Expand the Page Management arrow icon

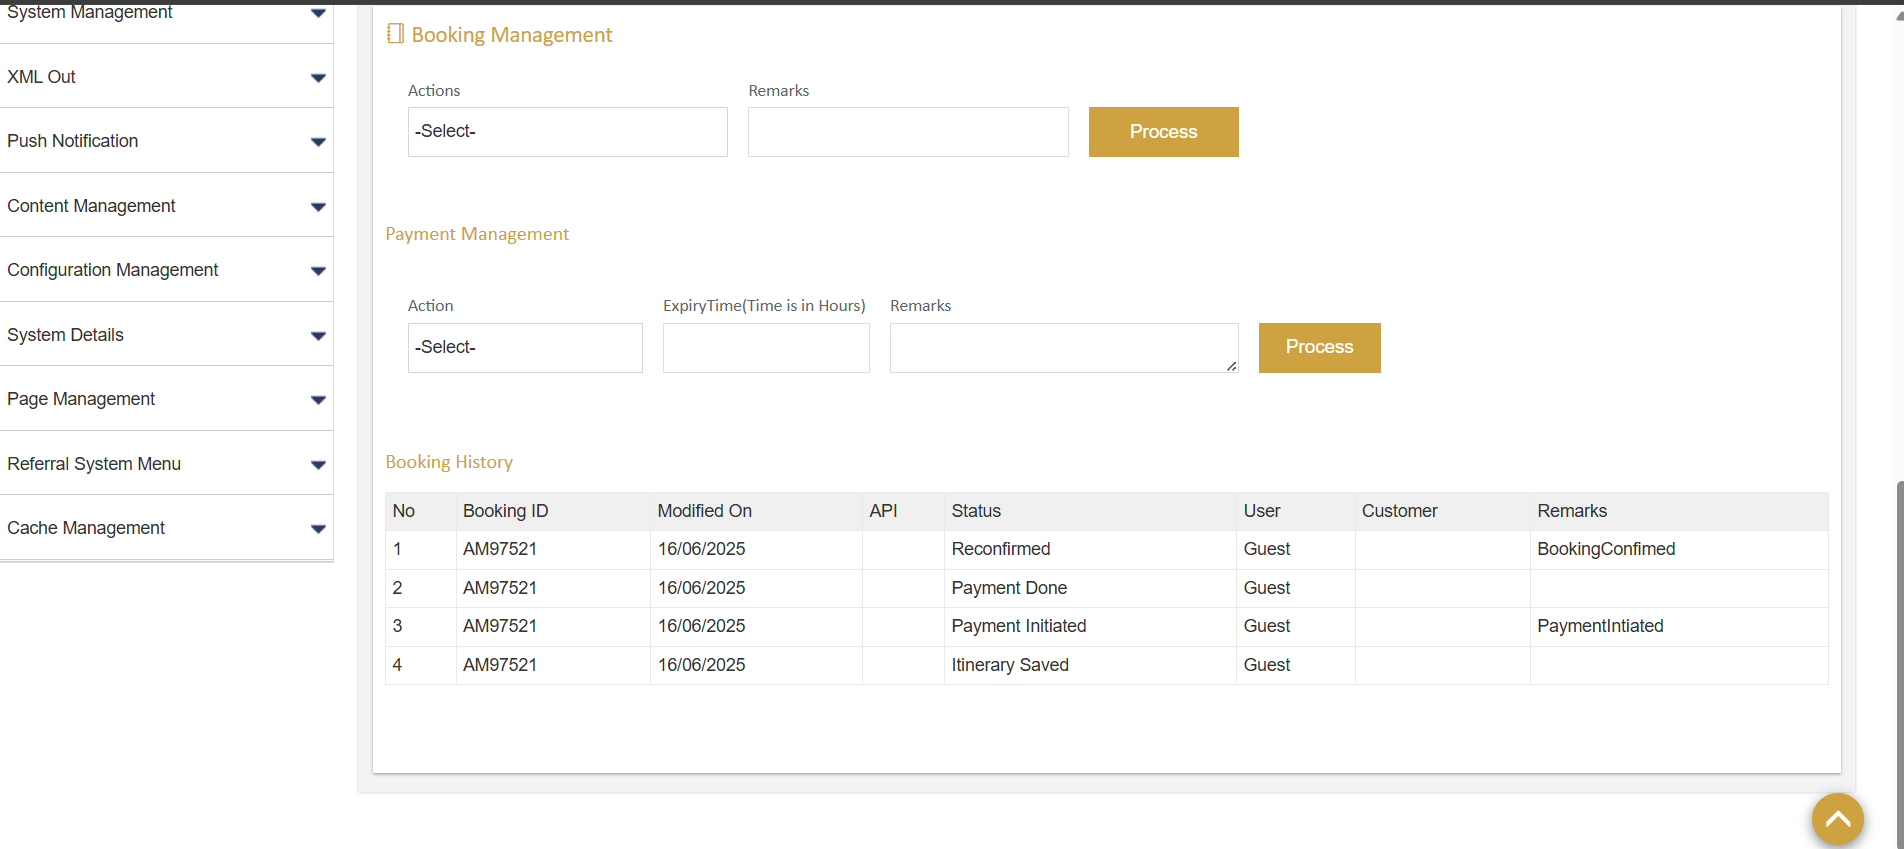click(318, 400)
